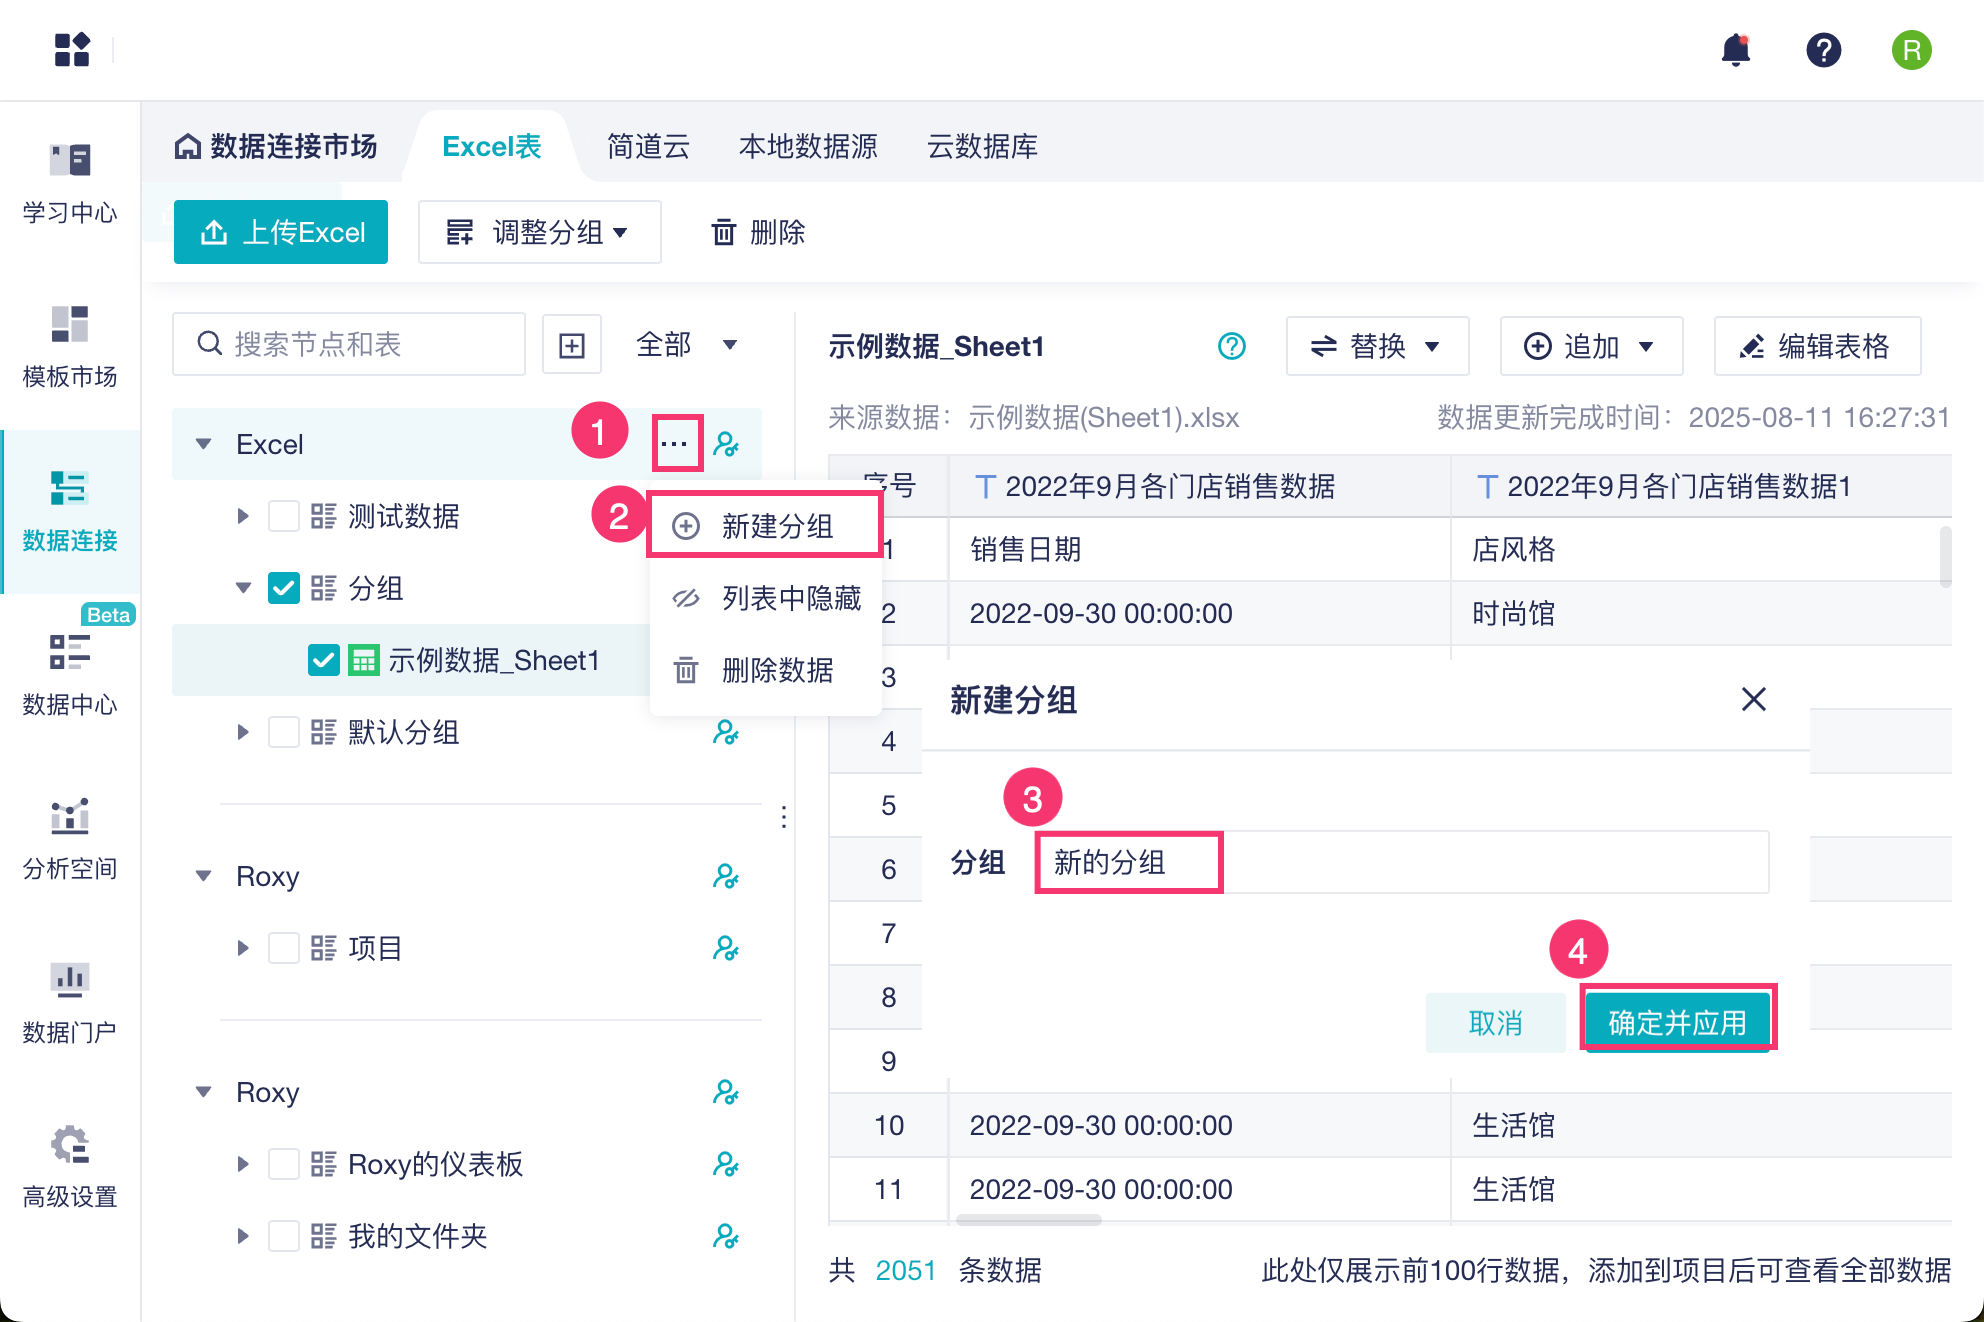Click the 确定并应用 button

coord(1677,1022)
